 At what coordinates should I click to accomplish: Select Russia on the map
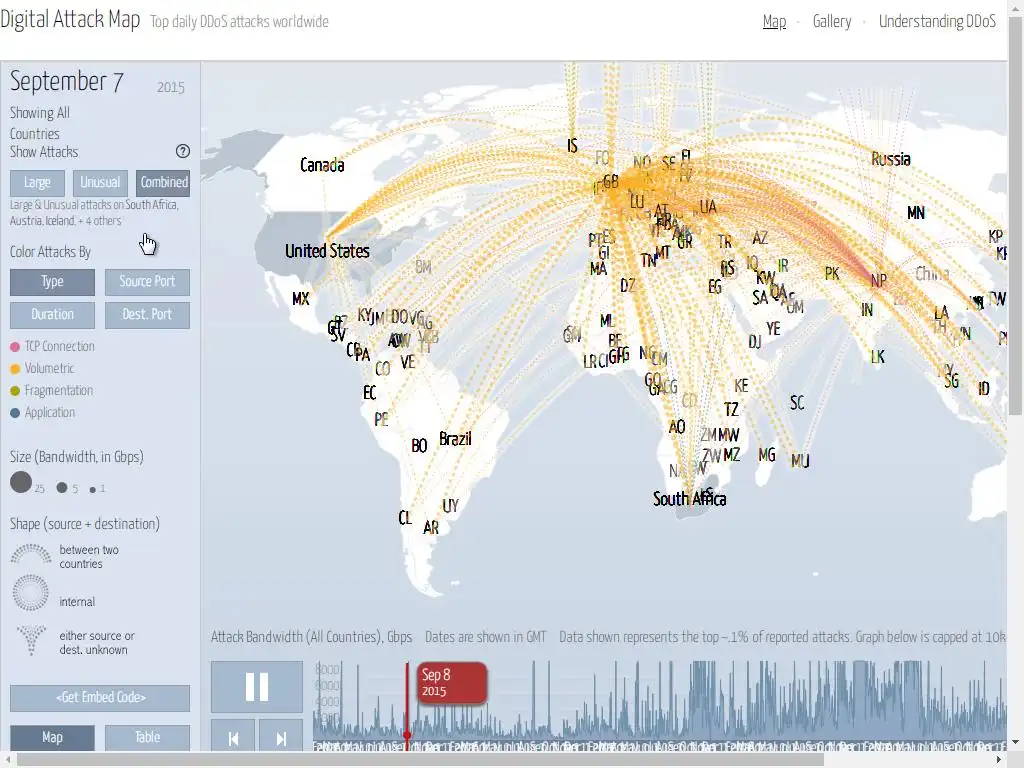tap(891, 159)
